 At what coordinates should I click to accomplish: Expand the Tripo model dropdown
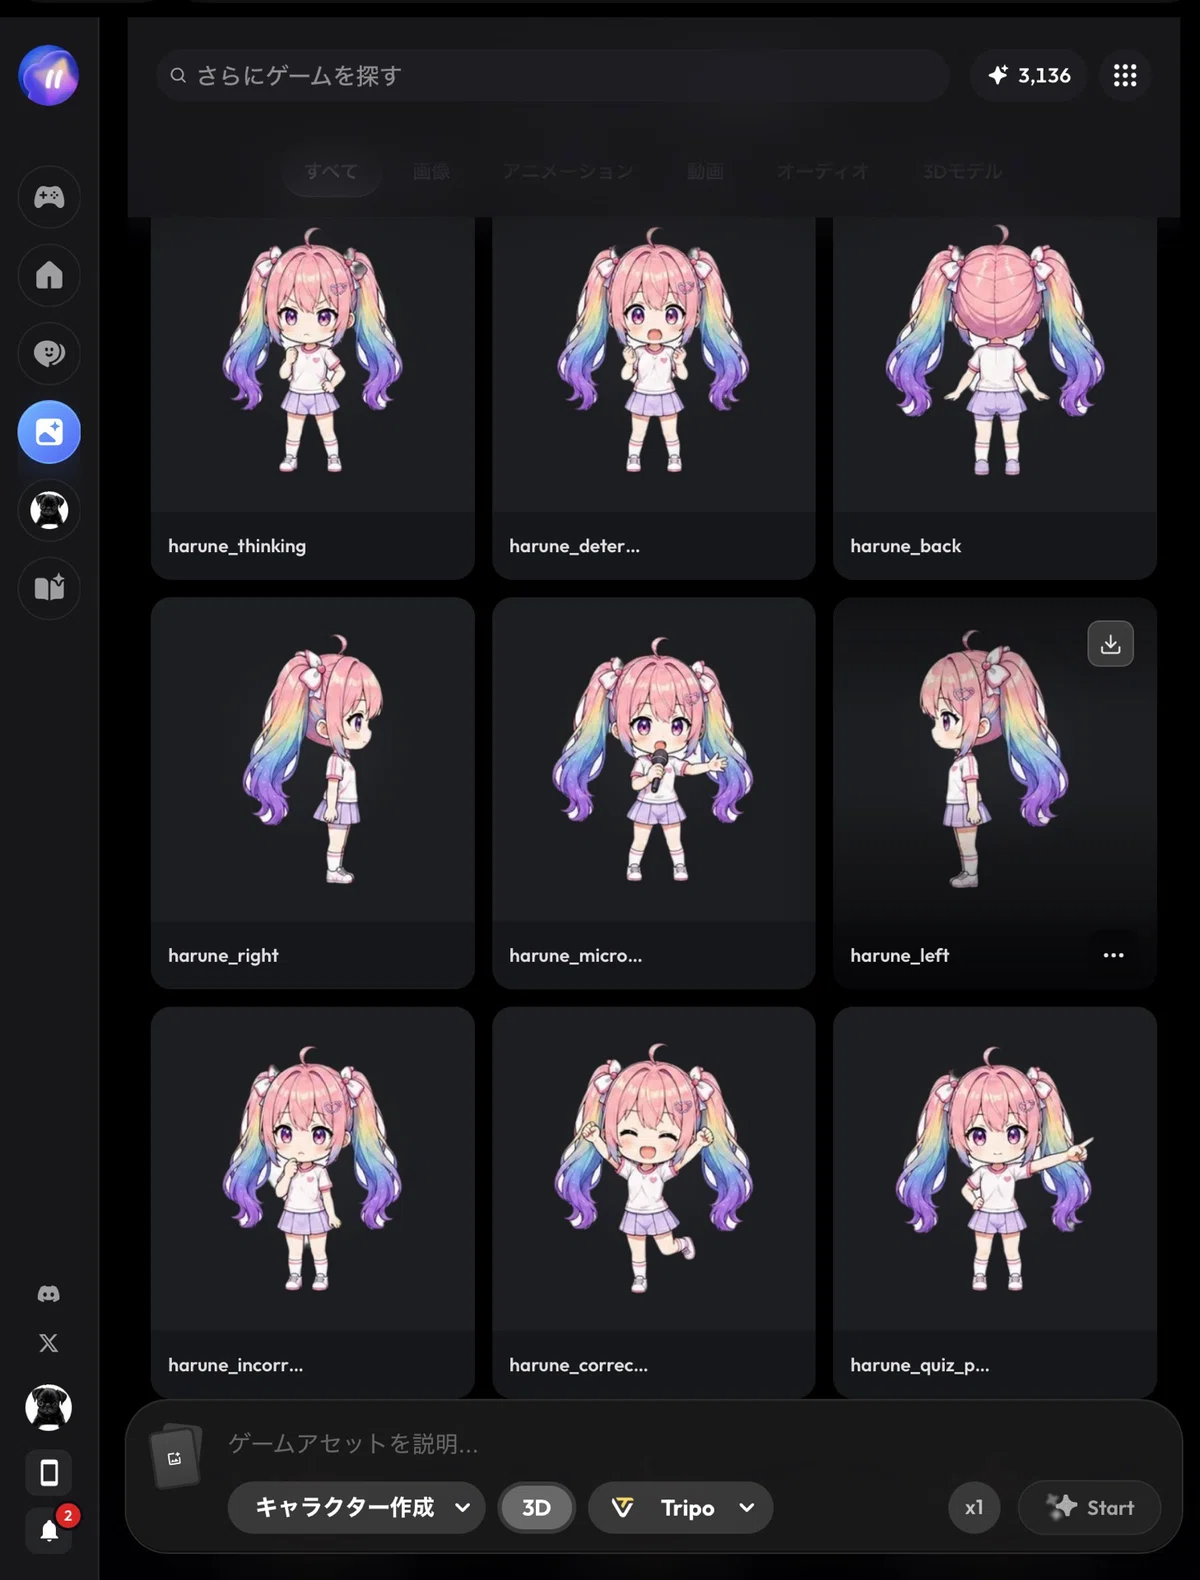tap(680, 1507)
